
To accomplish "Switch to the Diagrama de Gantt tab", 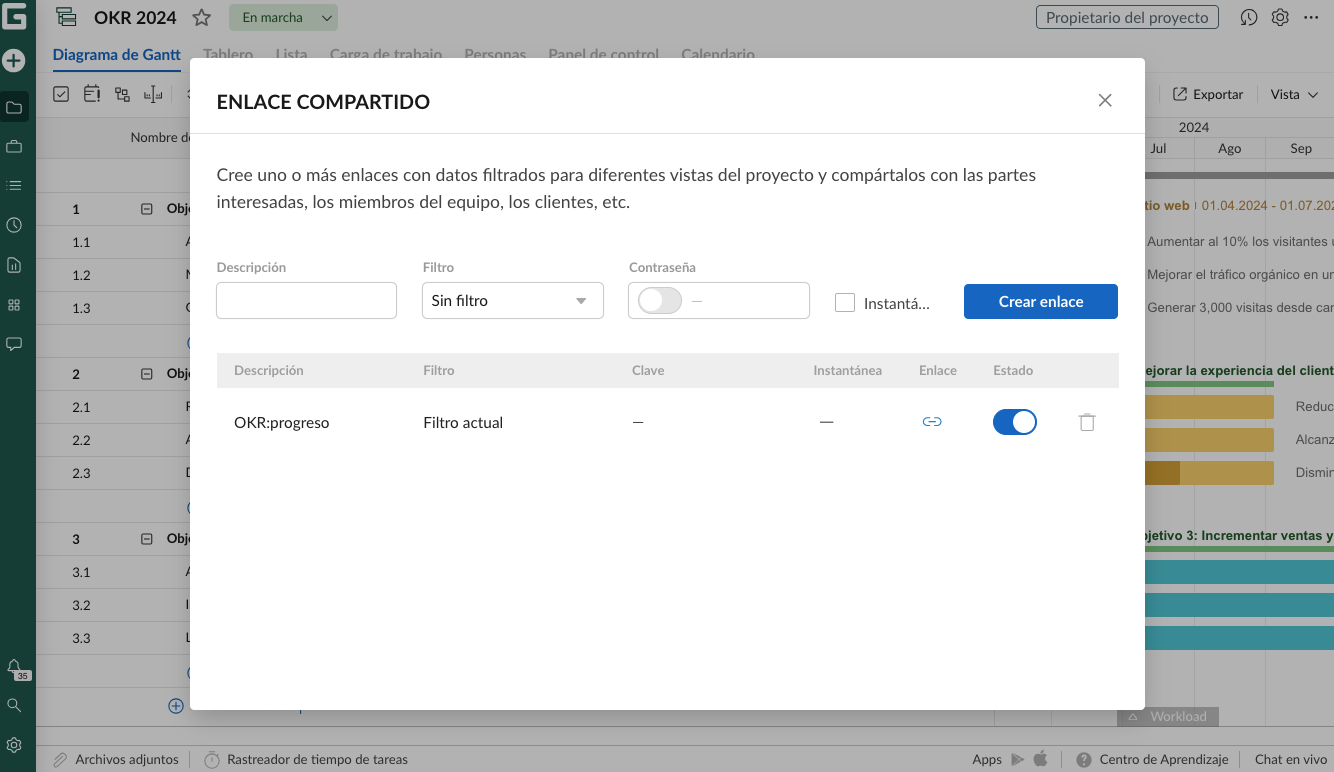I will pos(117,55).
